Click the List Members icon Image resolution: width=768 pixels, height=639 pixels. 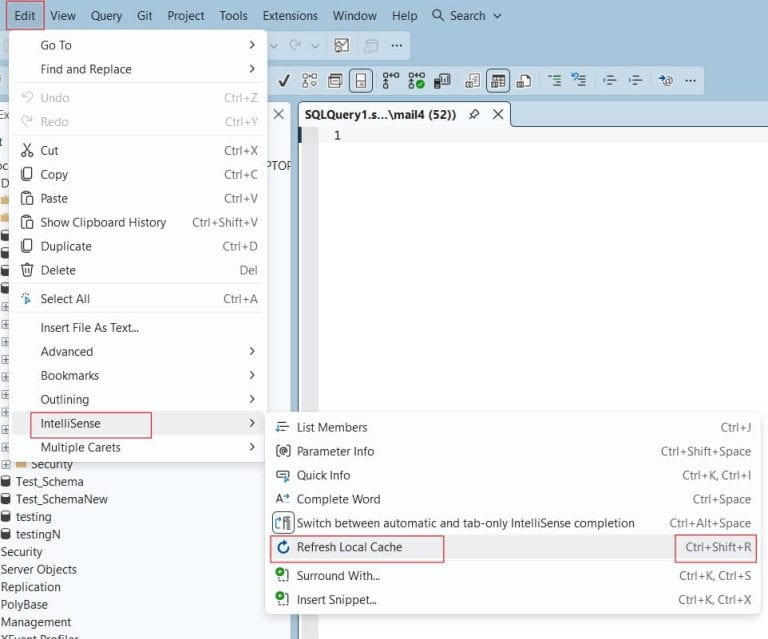pos(282,427)
